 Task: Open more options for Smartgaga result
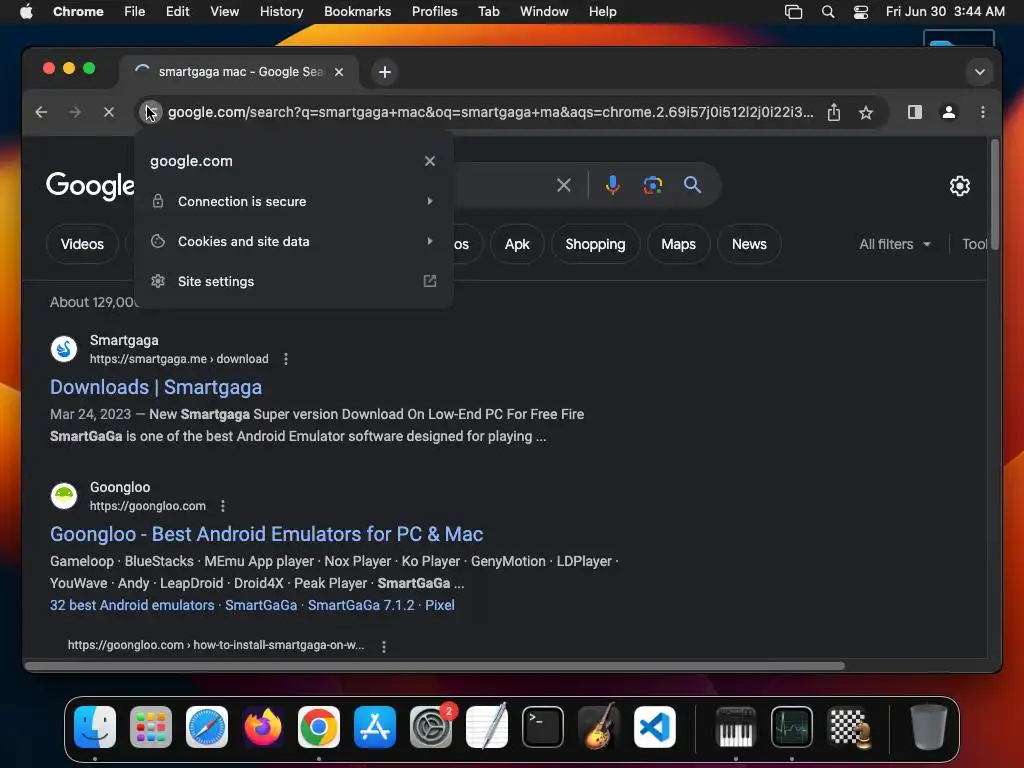click(x=285, y=359)
